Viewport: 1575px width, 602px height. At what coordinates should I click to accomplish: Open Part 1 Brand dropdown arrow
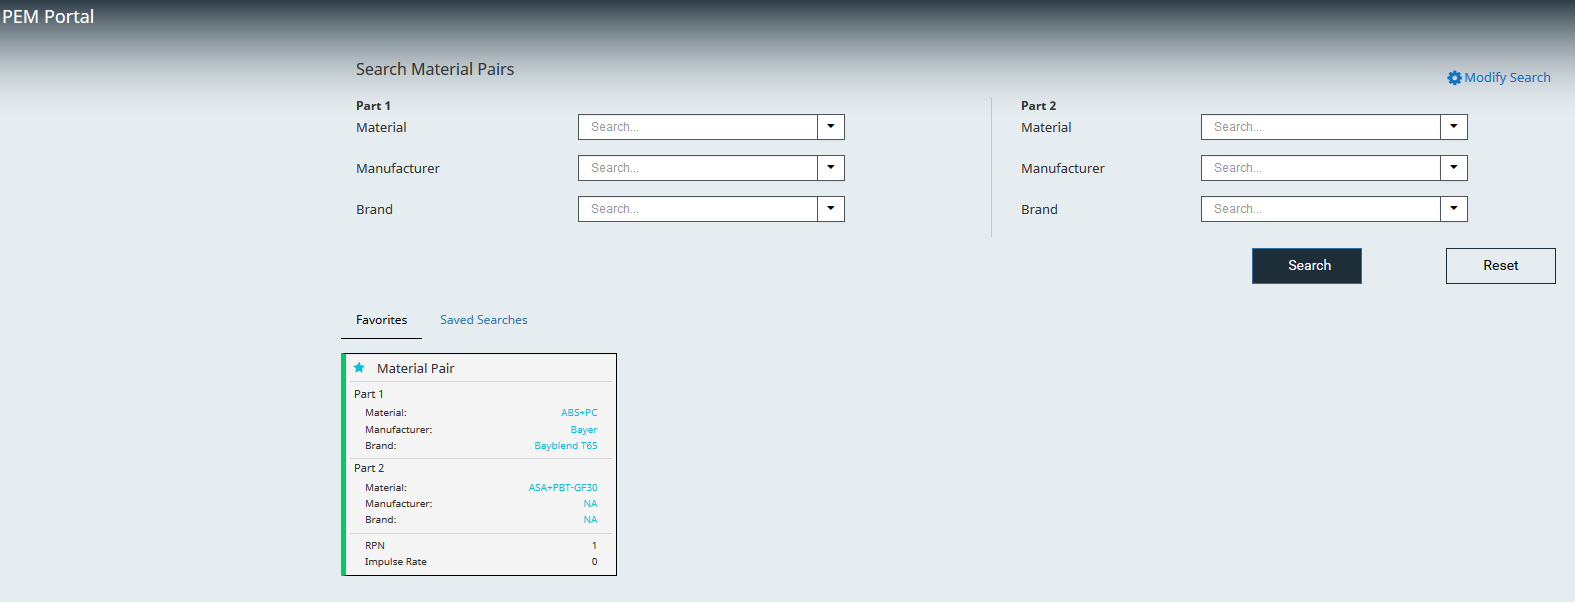pos(831,209)
